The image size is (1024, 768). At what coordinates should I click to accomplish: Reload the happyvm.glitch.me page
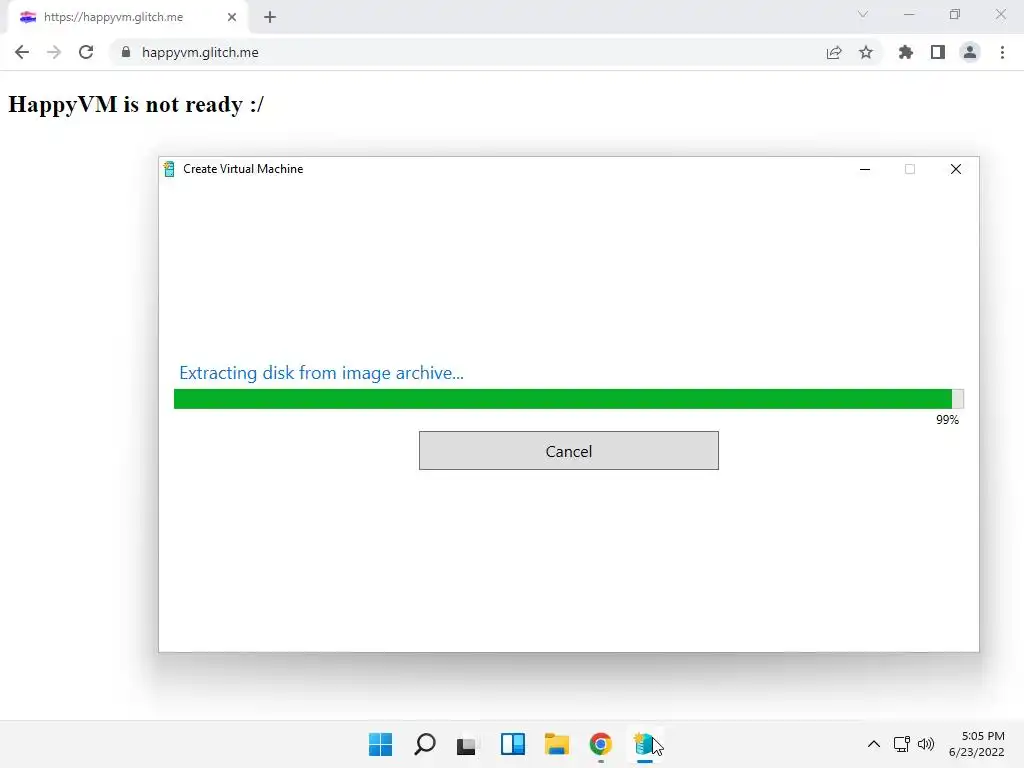[x=86, y=52]
